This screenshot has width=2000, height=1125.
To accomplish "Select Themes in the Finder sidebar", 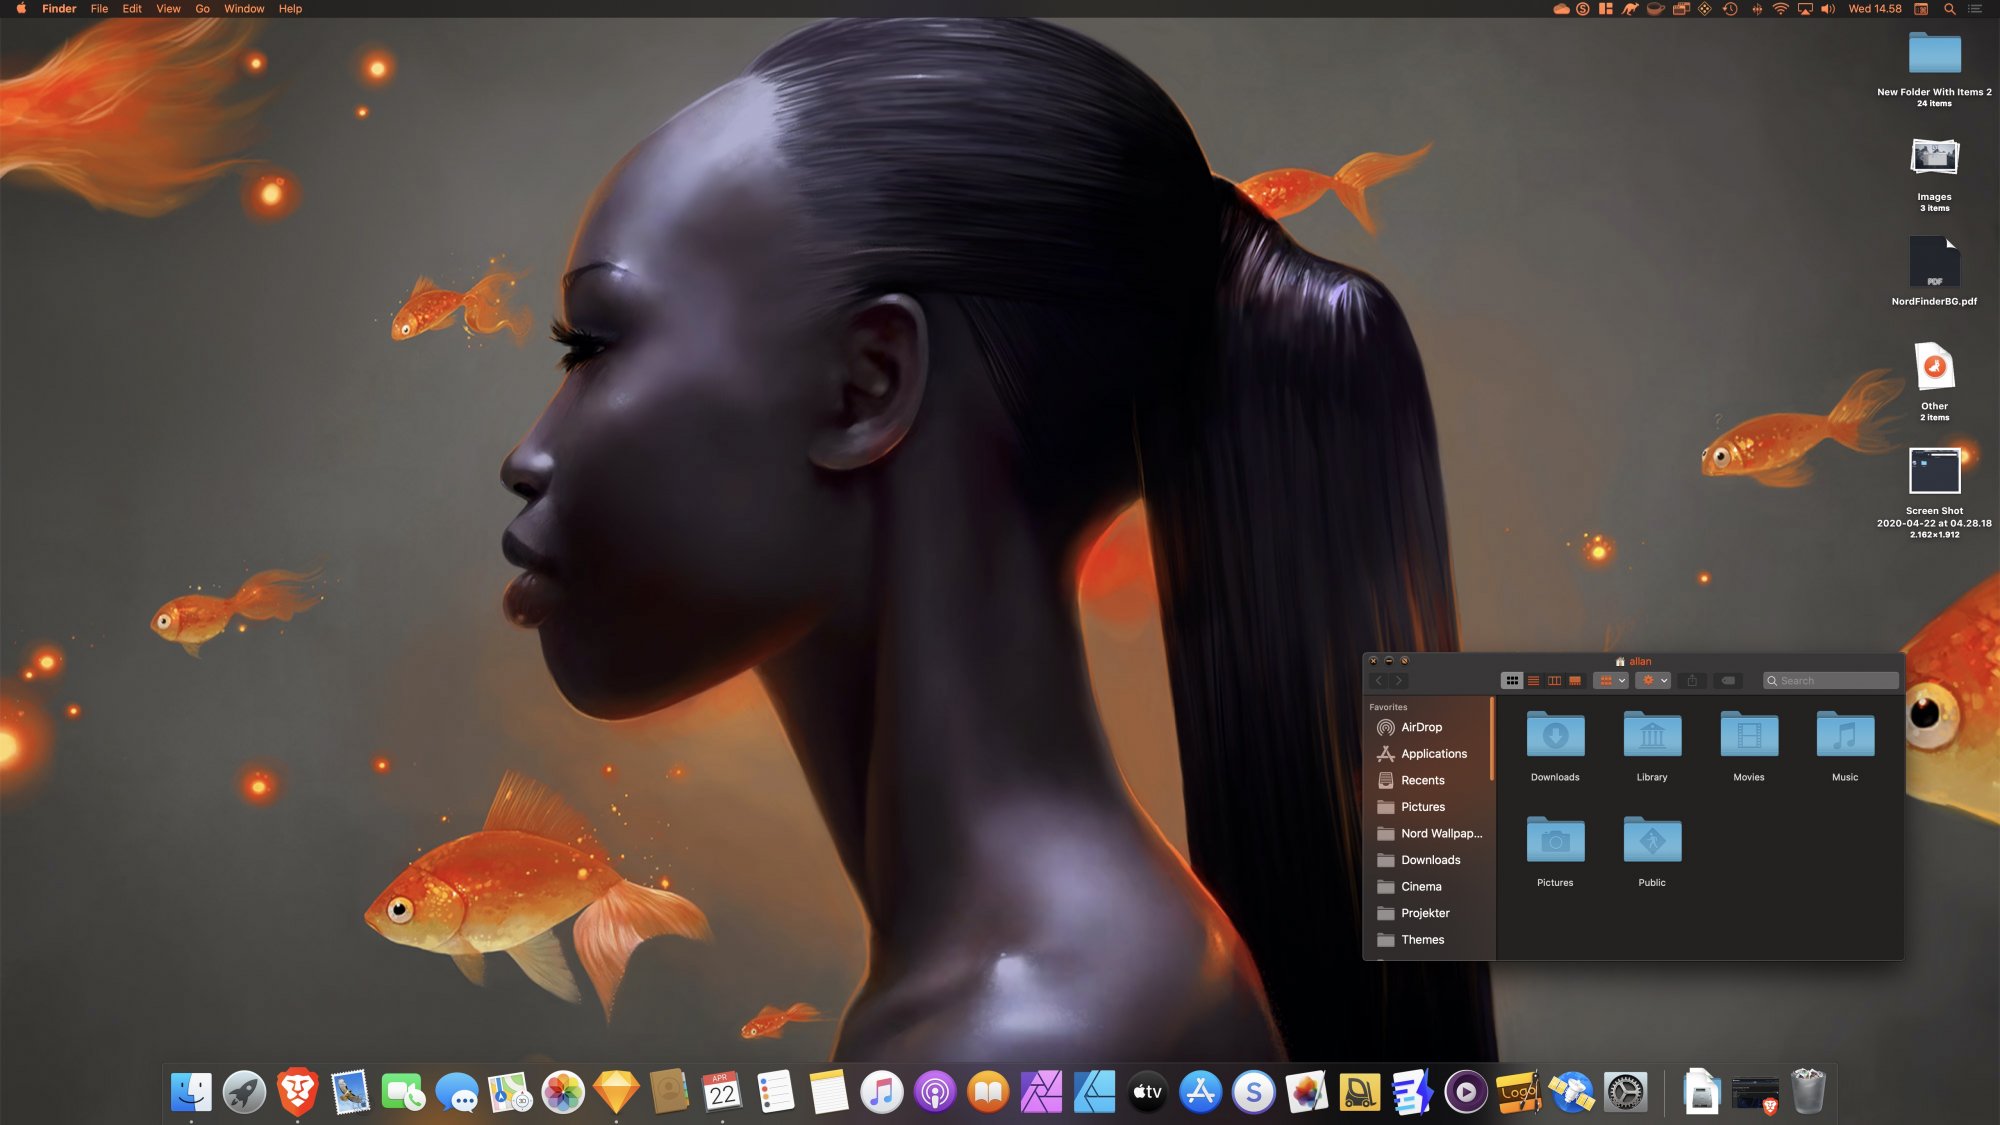I will 1430,940.
